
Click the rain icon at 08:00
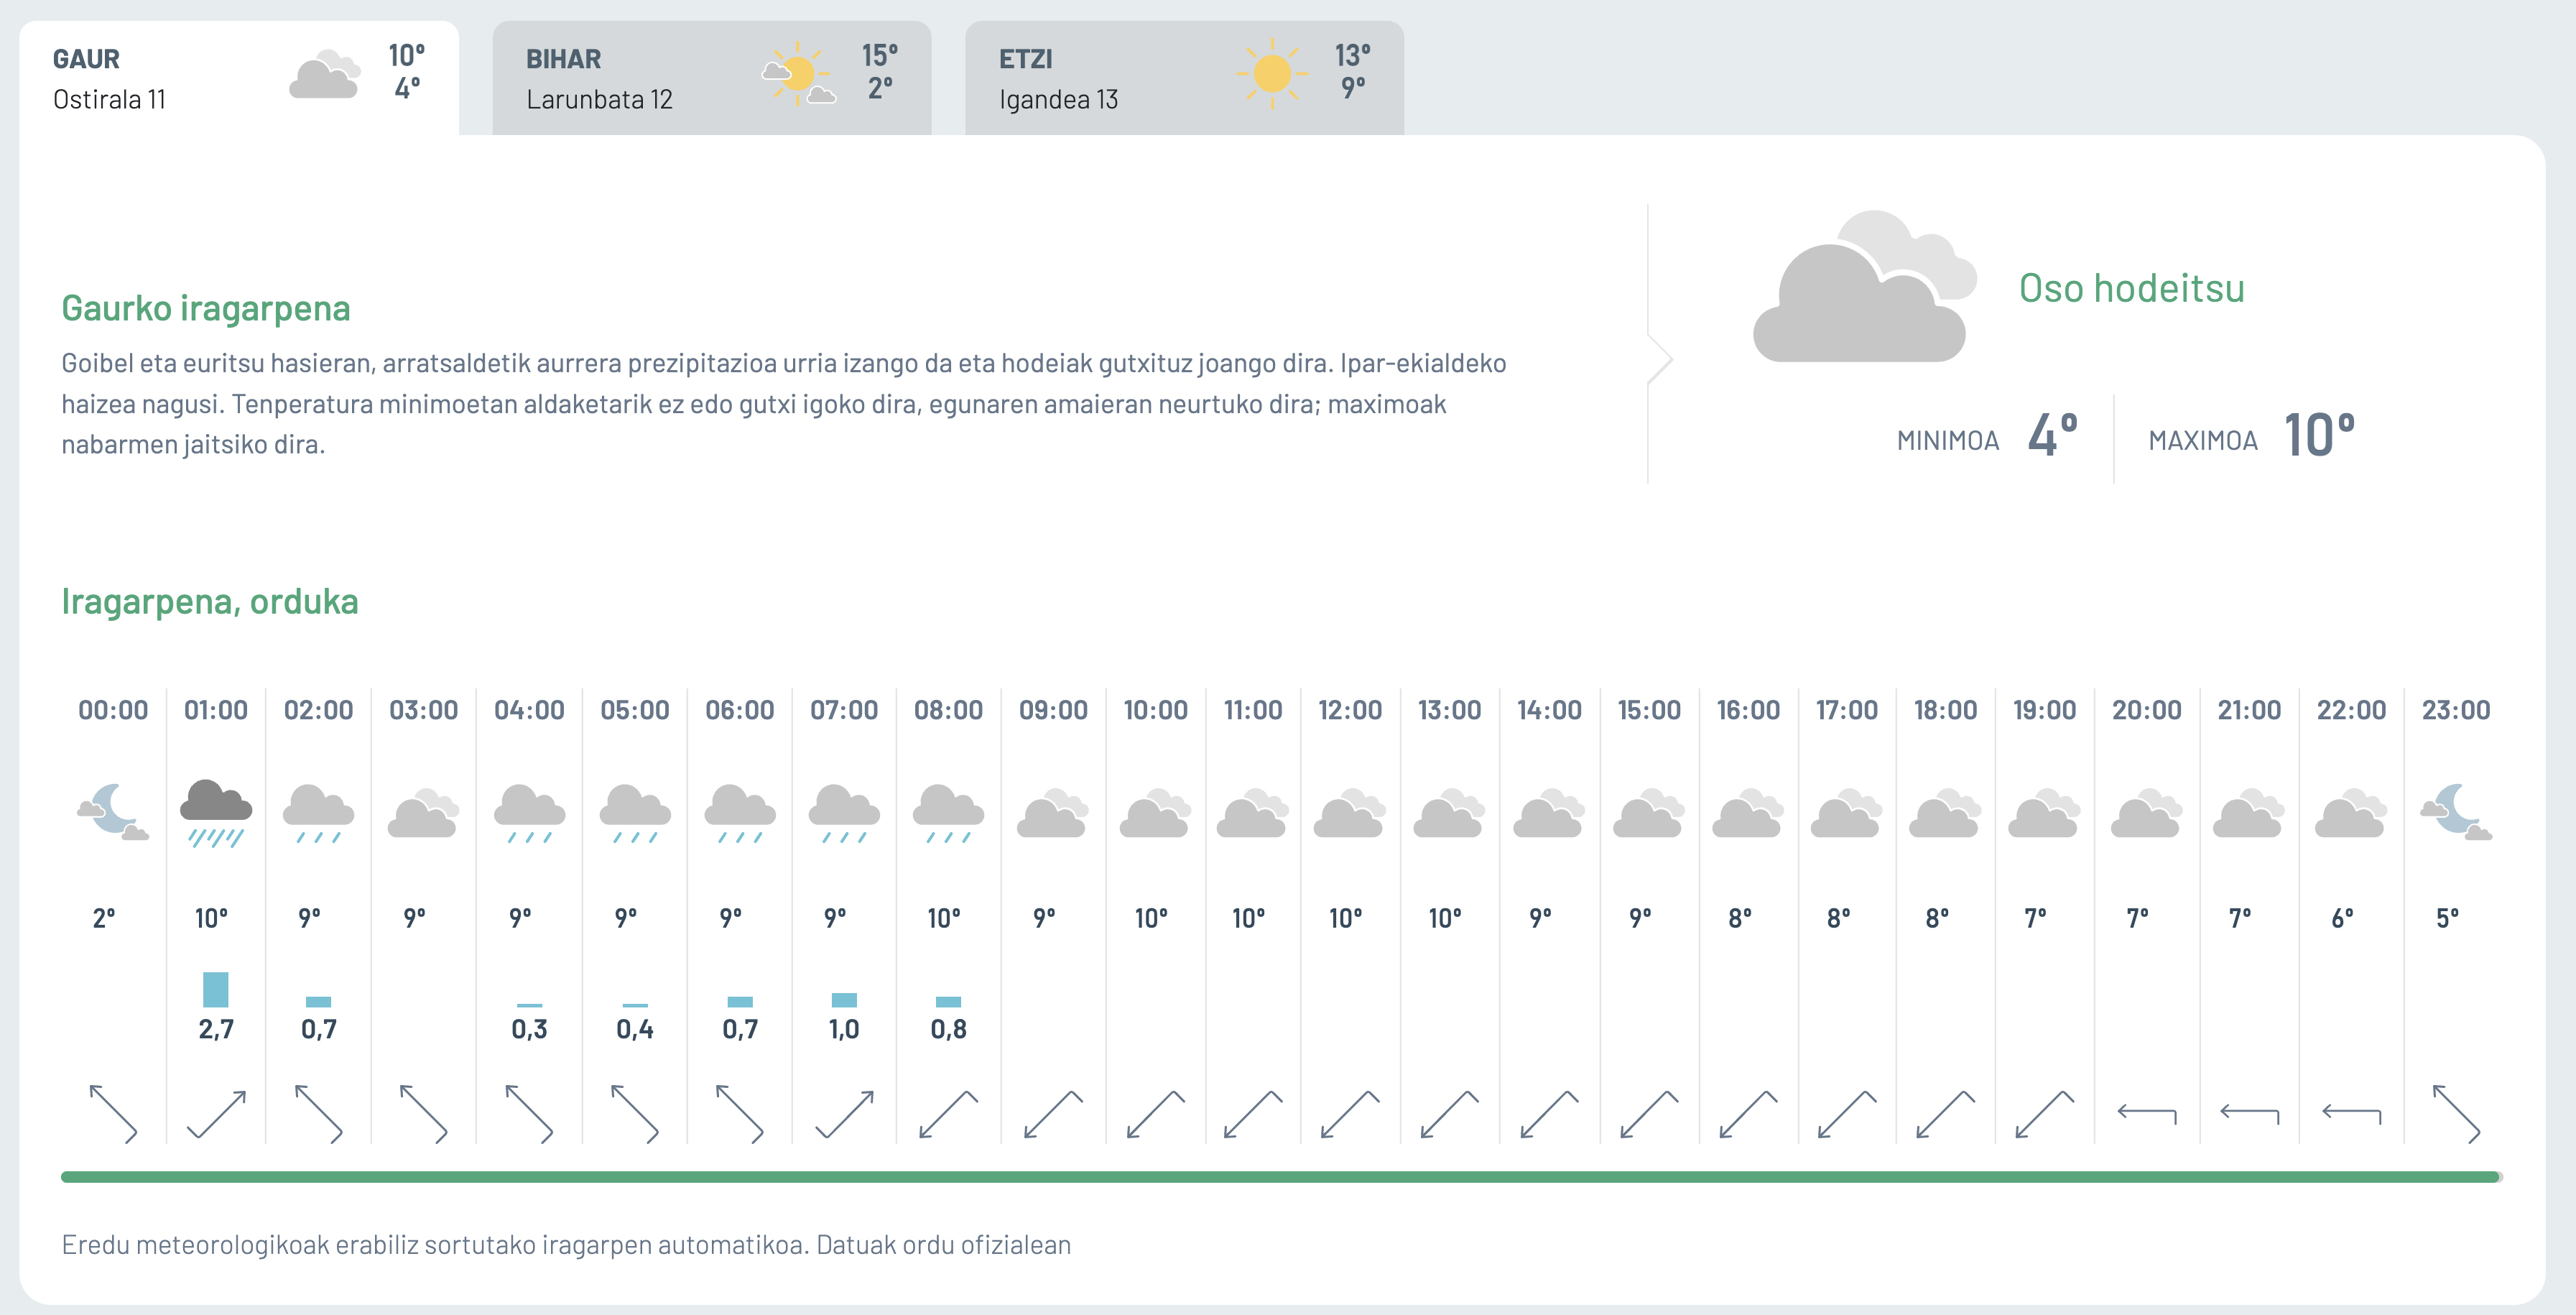948,814
